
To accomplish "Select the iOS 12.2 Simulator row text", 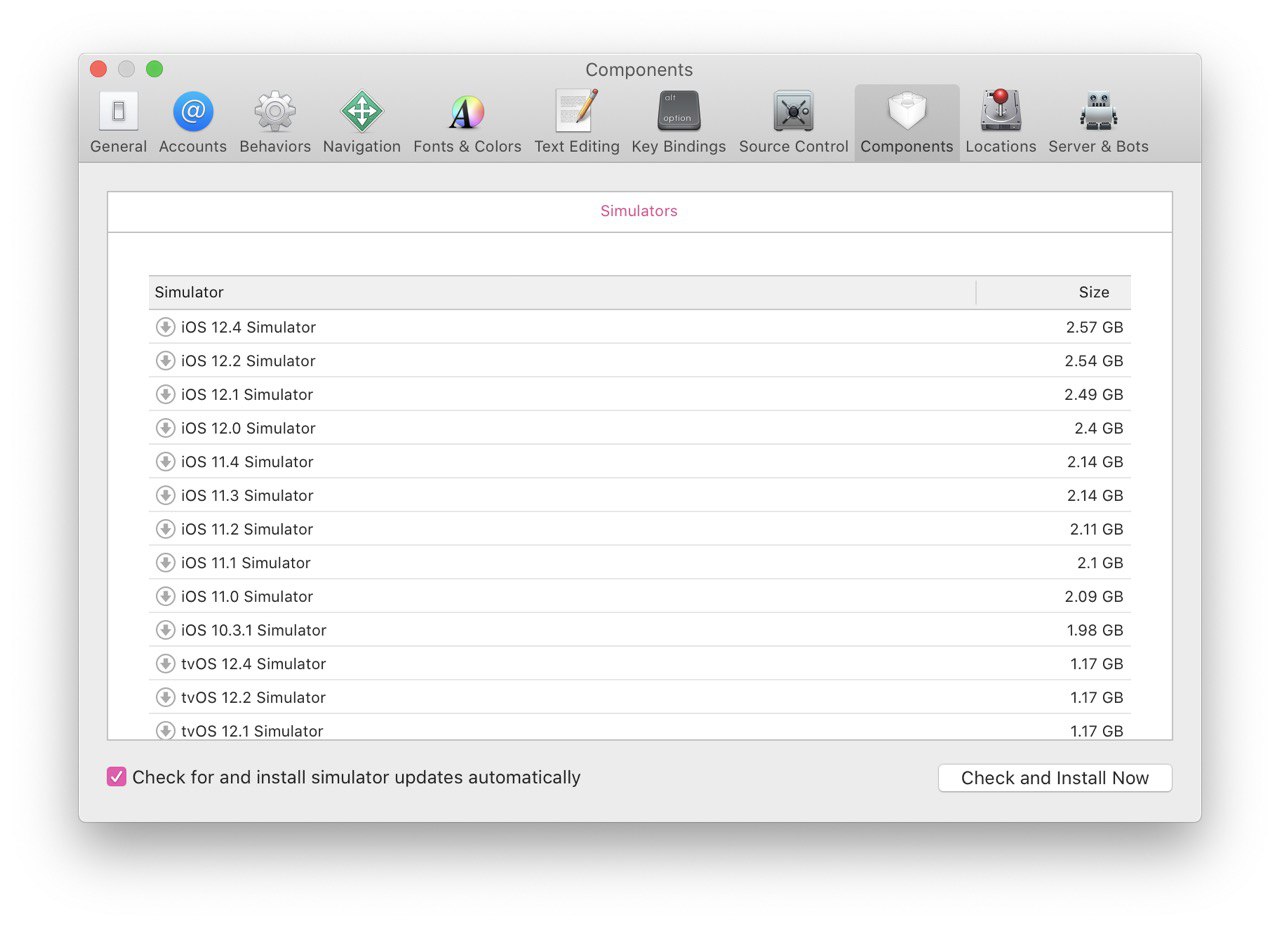I will point(249,361).
